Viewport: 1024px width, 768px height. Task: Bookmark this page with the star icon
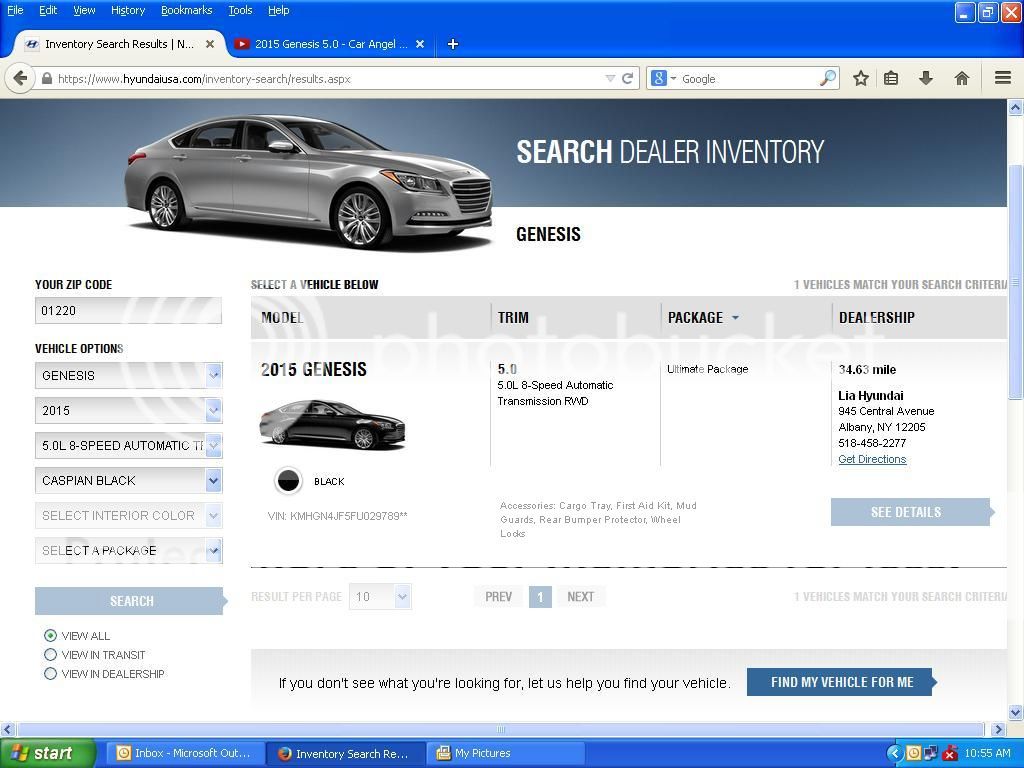(861, 78)
